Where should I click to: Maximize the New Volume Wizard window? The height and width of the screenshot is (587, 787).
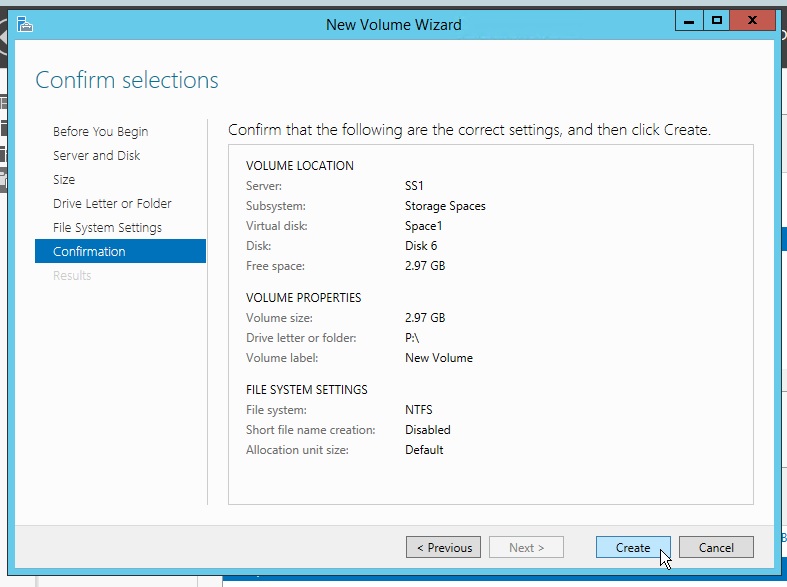717,21
